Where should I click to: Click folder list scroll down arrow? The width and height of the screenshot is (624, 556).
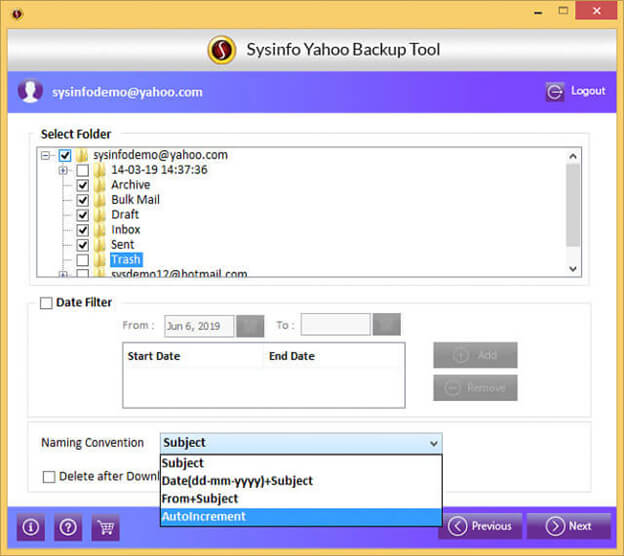coord(573,269)
